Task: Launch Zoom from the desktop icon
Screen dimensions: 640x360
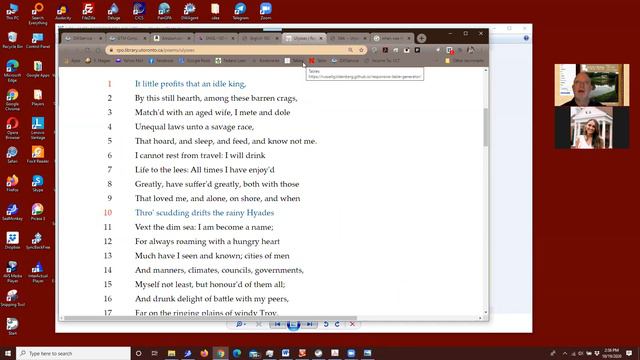Action: click(266, 11)
